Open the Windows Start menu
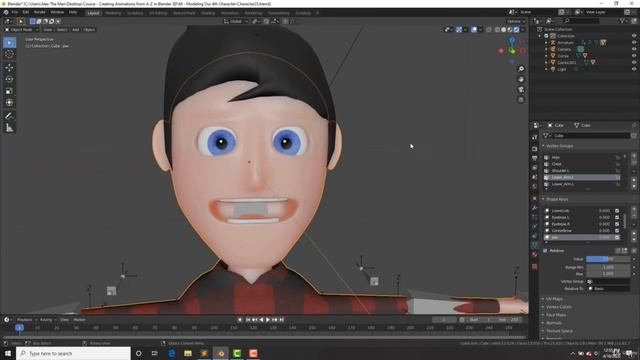 (8, 353)
